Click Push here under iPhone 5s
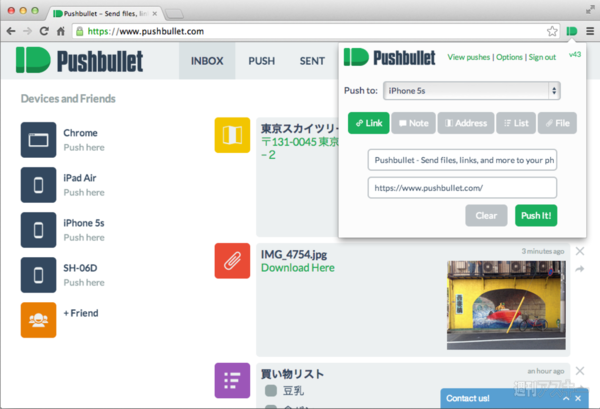 [x=84, y=238]
